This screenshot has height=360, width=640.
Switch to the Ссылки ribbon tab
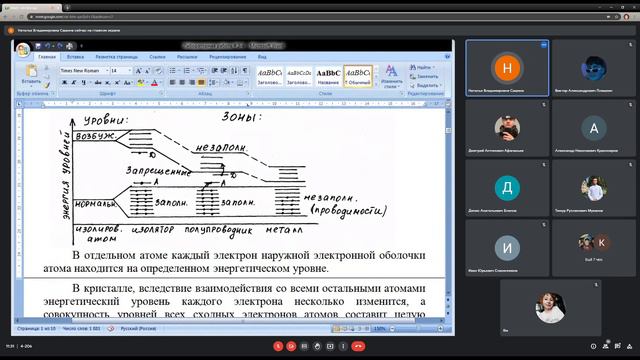(x=157, y=57)
